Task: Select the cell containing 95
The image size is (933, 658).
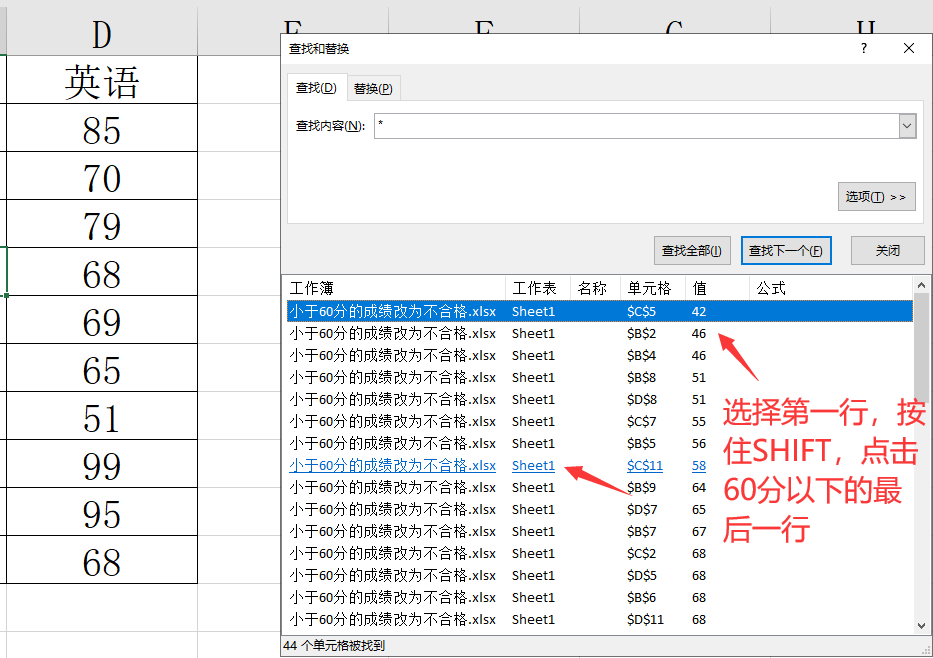Action: [x=102, y=512]
